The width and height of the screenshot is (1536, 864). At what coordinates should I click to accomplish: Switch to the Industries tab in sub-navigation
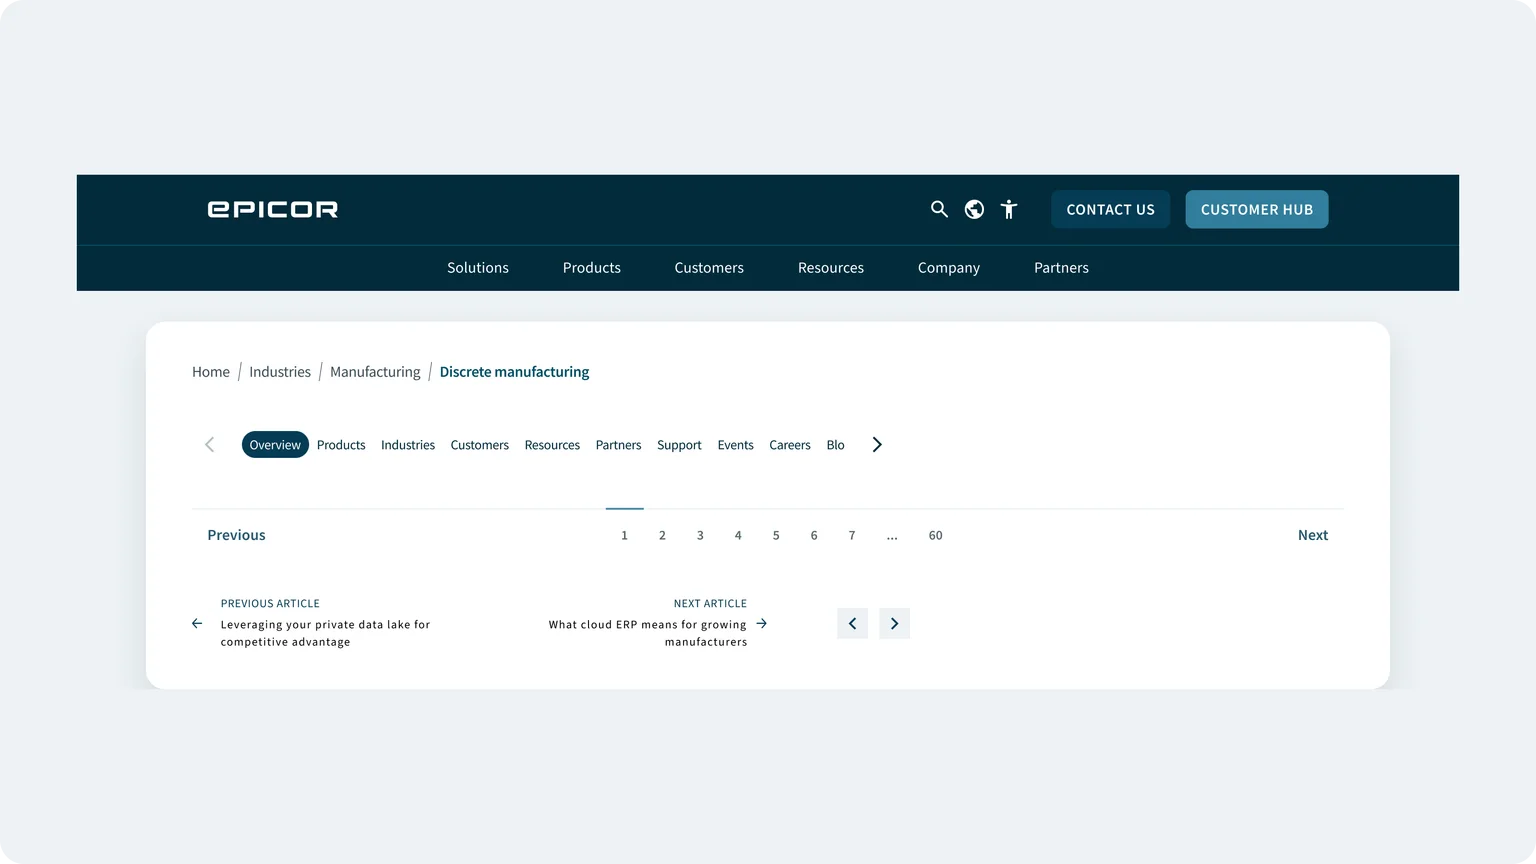pyautogui.click(x=408, y=445)
